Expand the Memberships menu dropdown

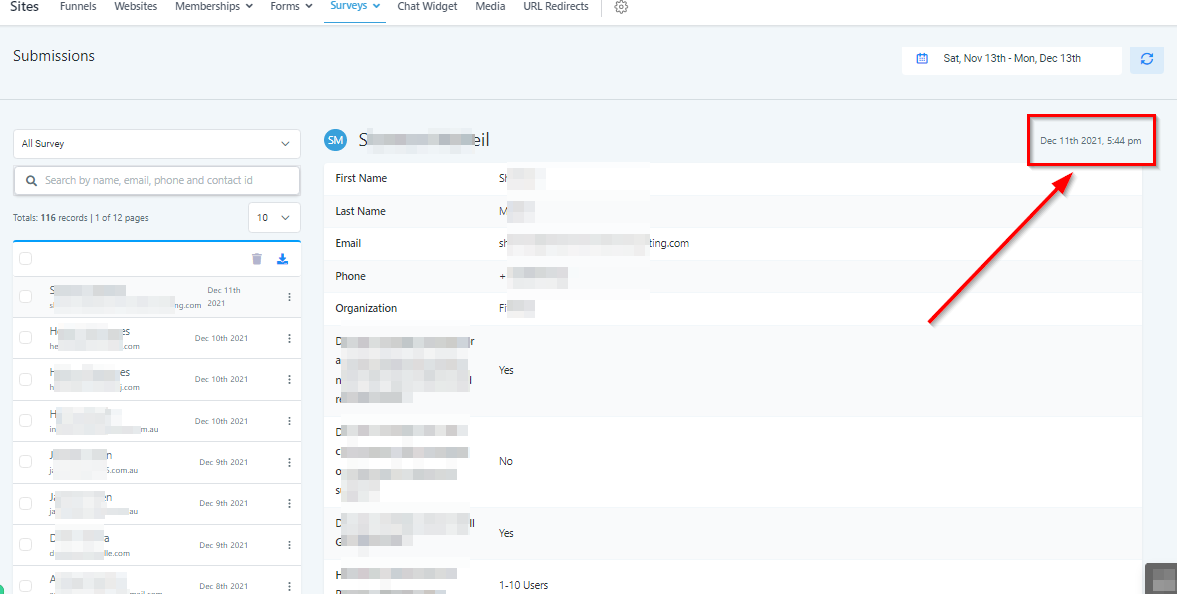(213, 7)
